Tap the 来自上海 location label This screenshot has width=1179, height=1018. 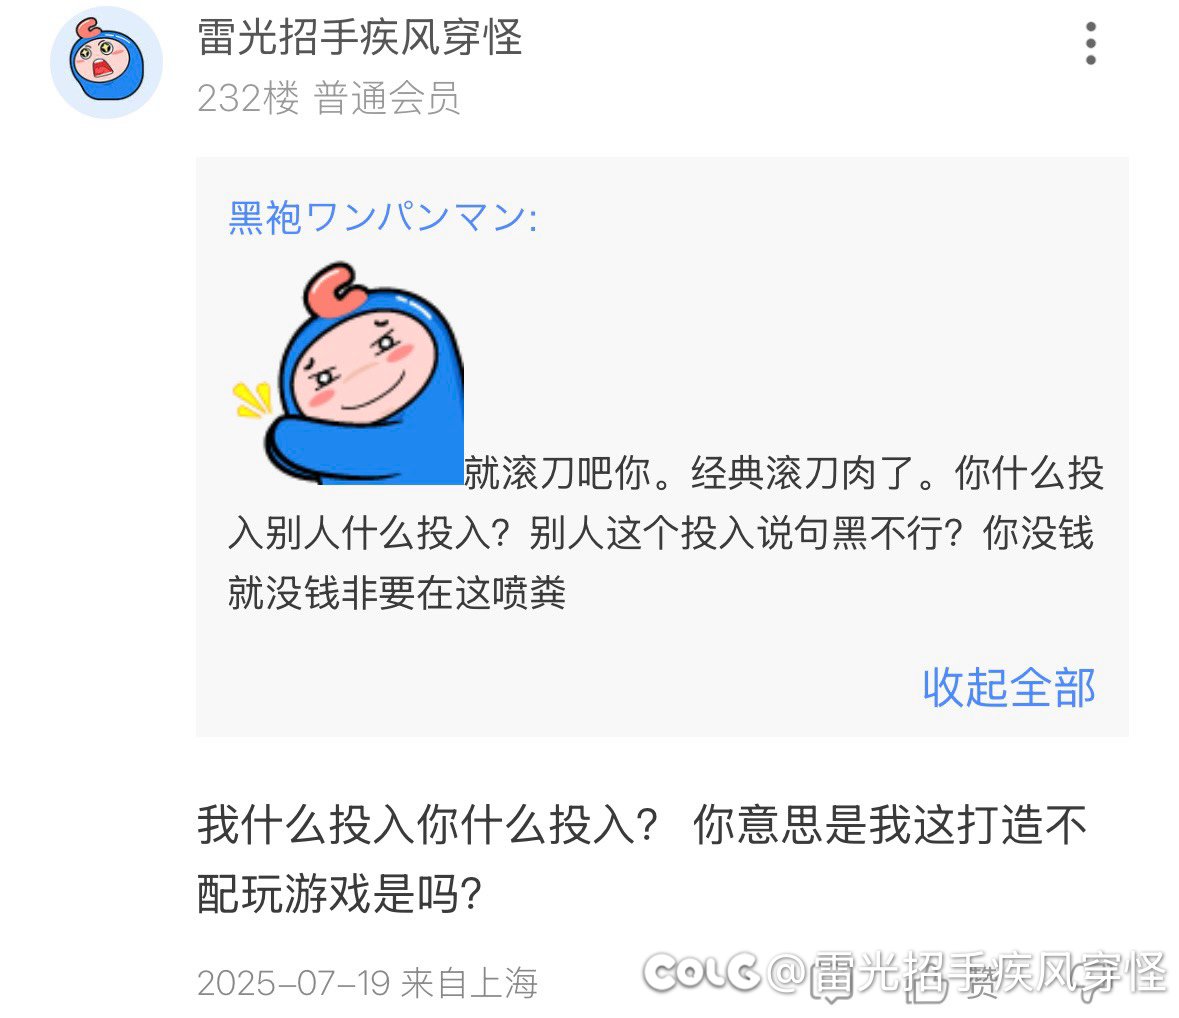(470, 983)
